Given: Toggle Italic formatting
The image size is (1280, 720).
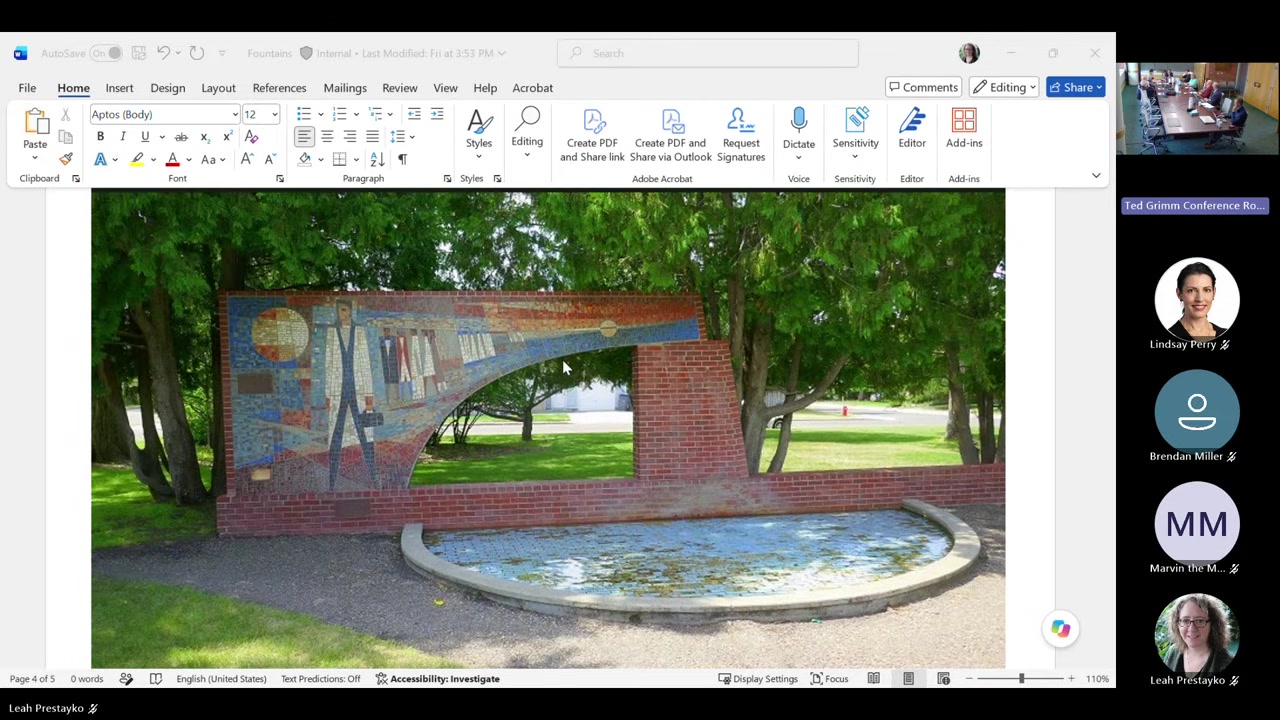Looking at the screenshot, I should 122,137.
